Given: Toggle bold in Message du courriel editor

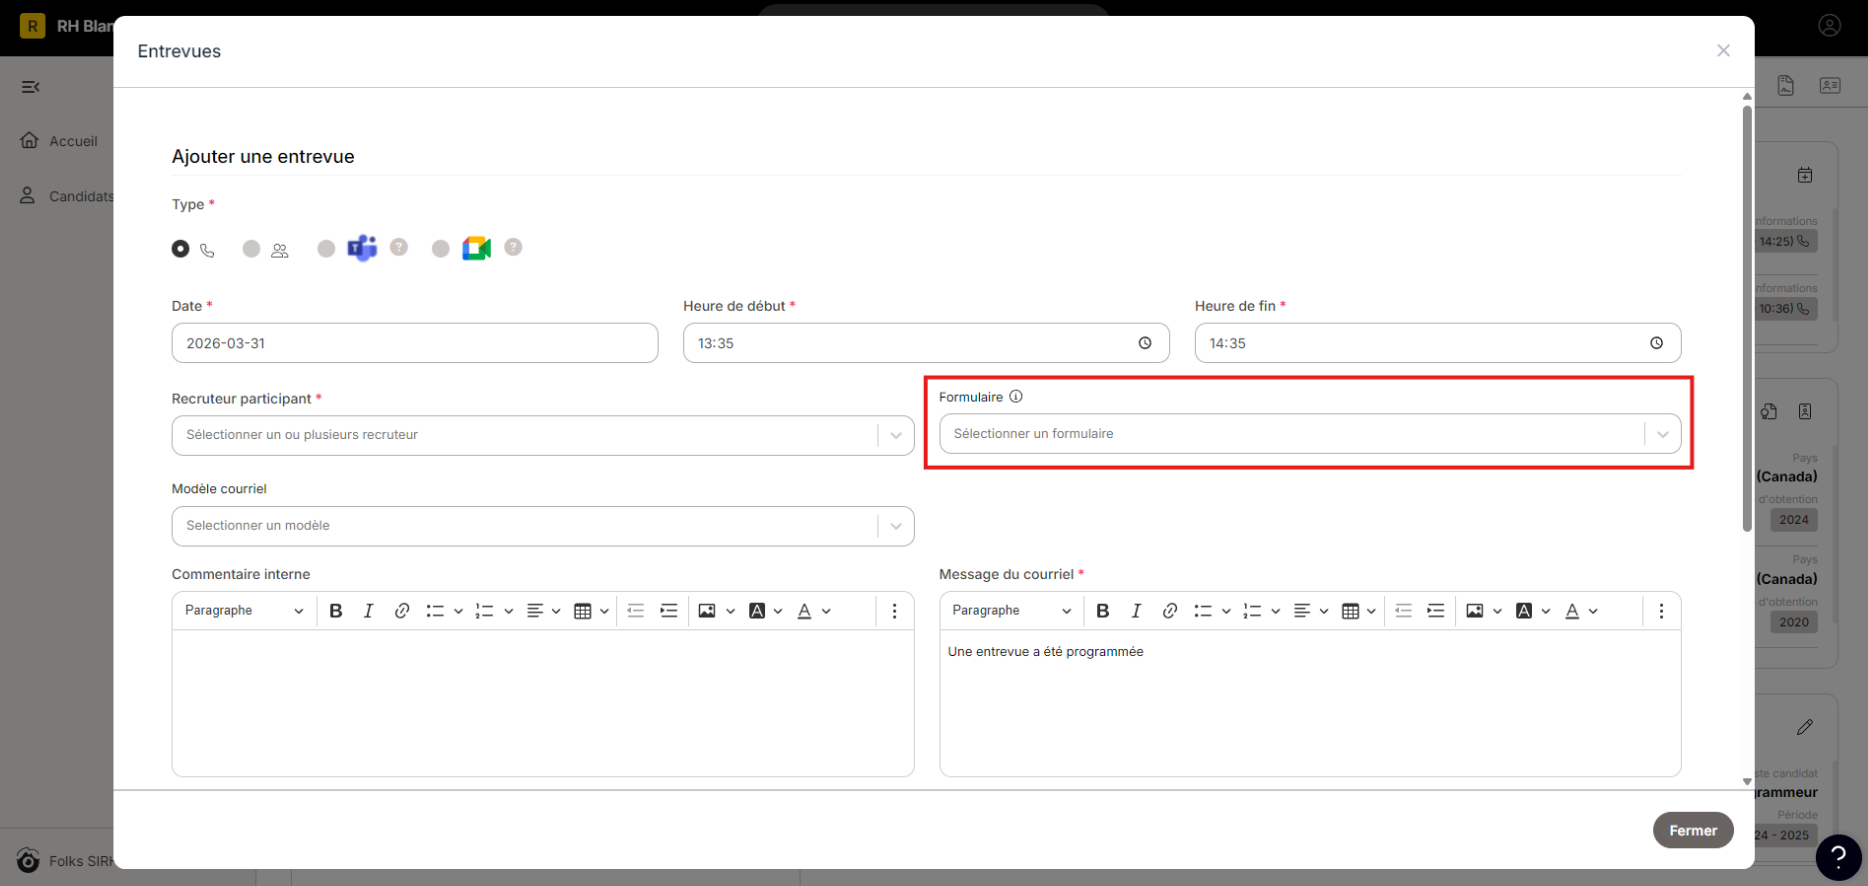Looking at the screenshot, I should [x=1103, y=611].
